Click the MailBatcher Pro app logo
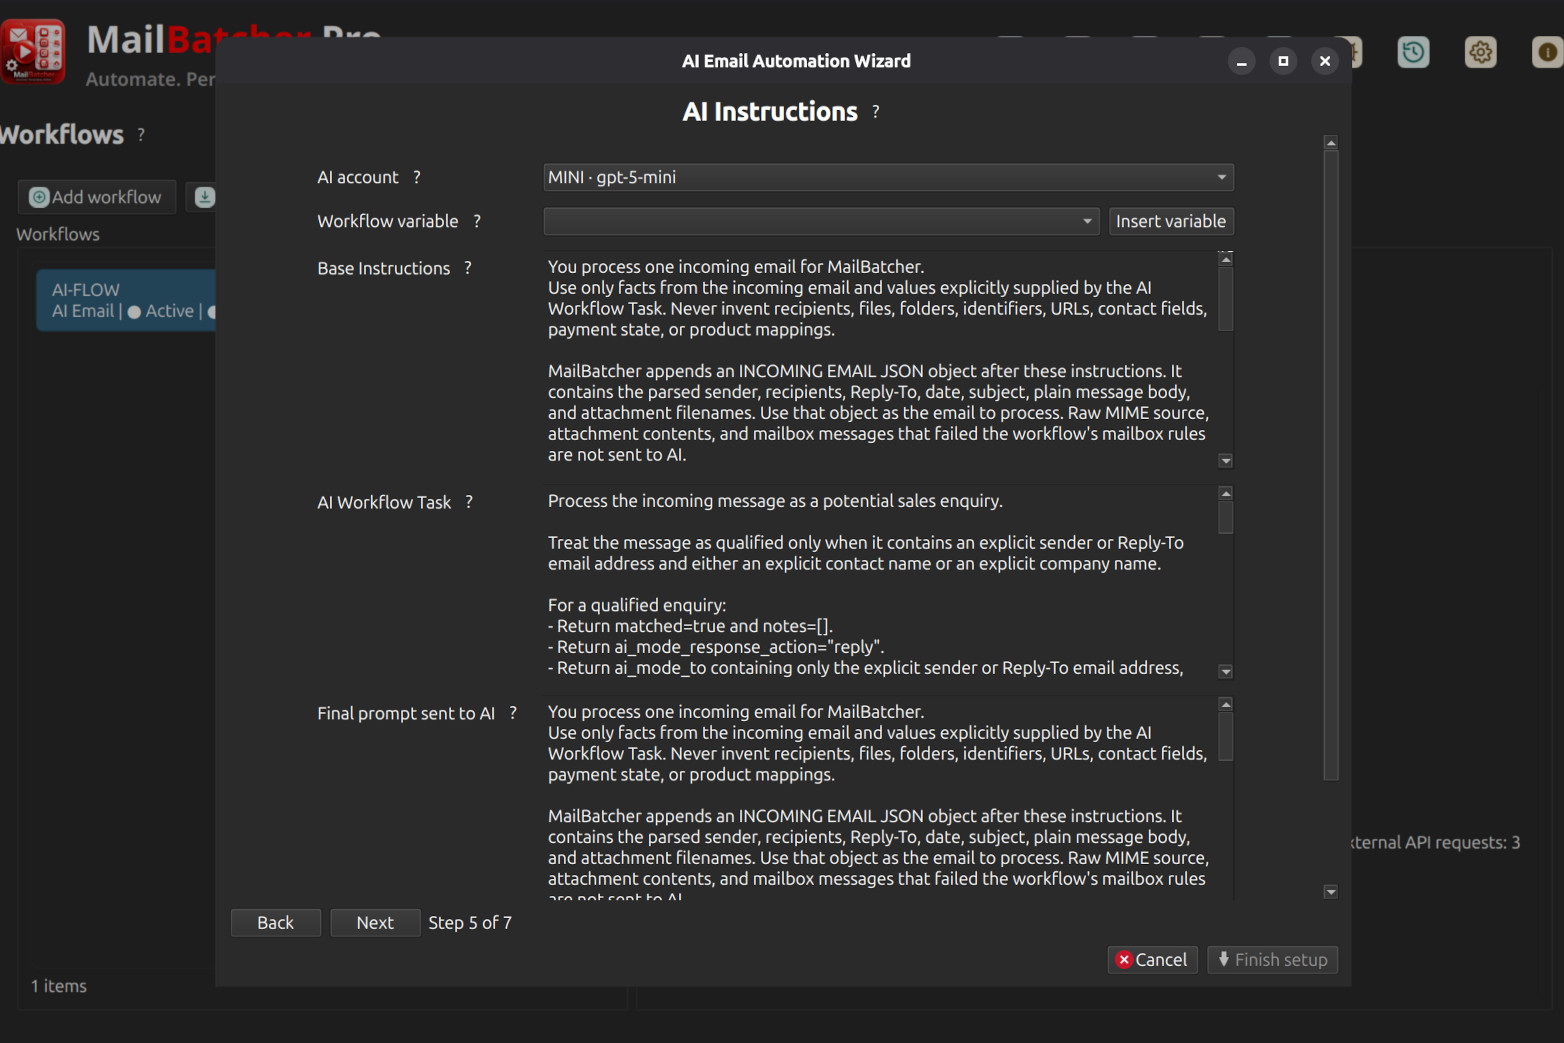1564x1043 pixels. pyautogui.click(x=33, y=52)
